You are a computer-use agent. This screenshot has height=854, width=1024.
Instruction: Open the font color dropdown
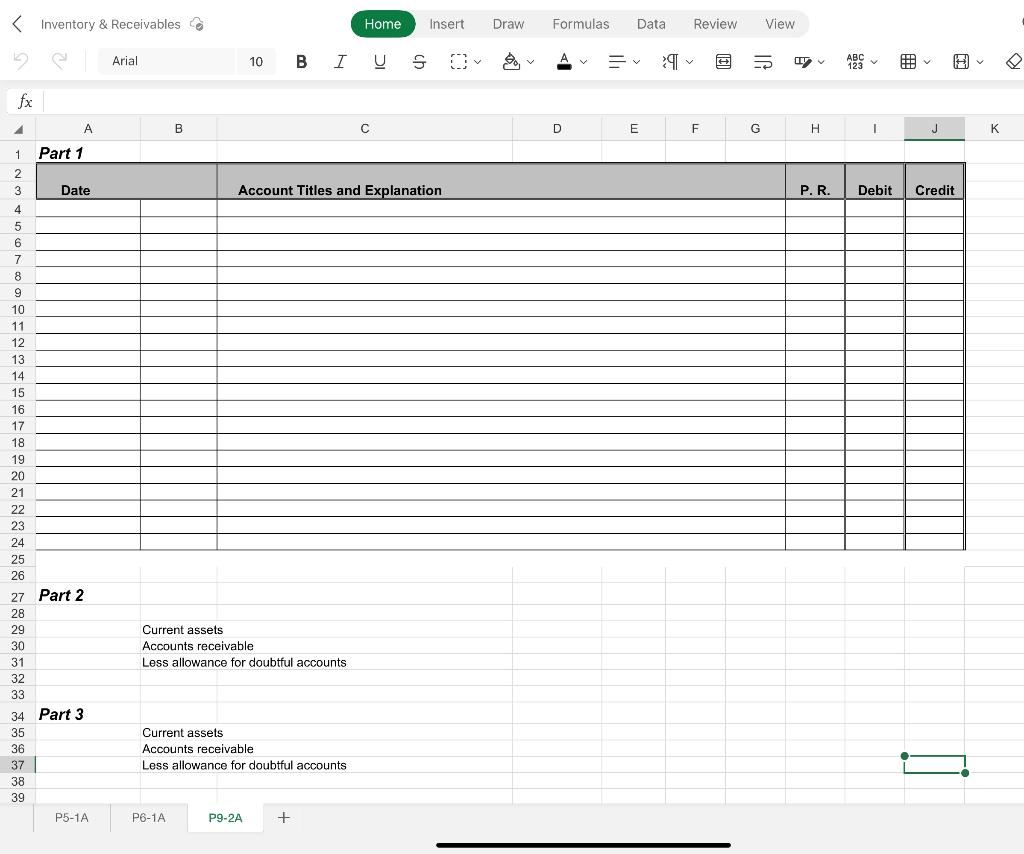click(x=582, y=61)
